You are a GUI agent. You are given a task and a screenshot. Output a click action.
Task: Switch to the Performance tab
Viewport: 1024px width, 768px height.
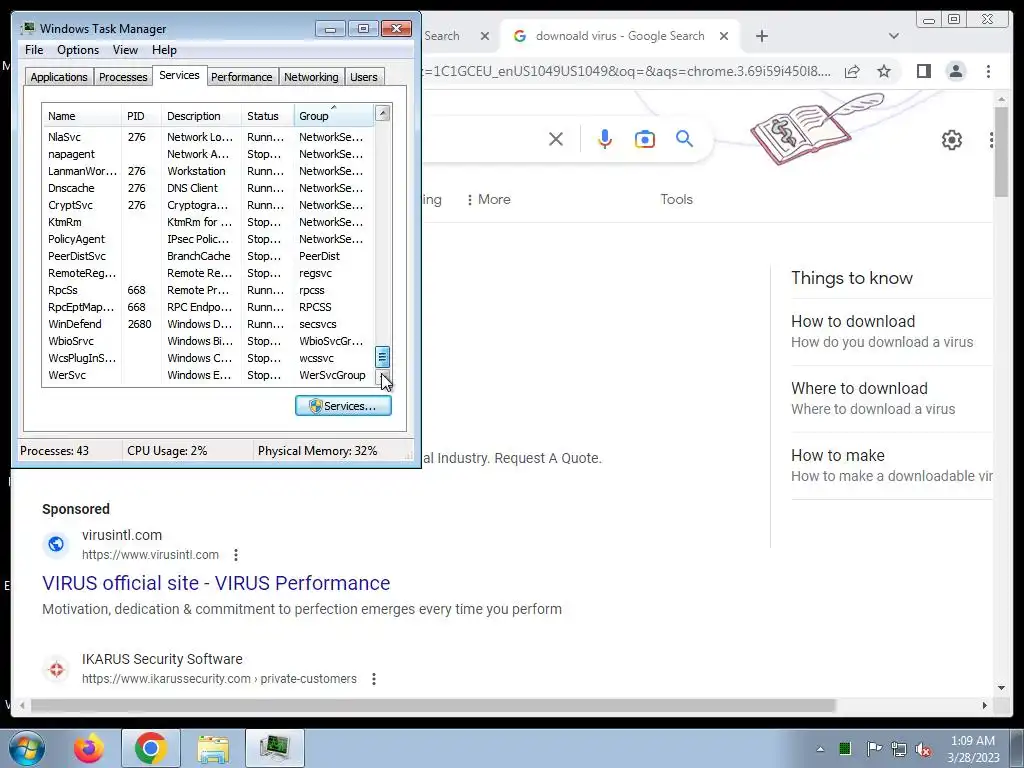(241, 76)
